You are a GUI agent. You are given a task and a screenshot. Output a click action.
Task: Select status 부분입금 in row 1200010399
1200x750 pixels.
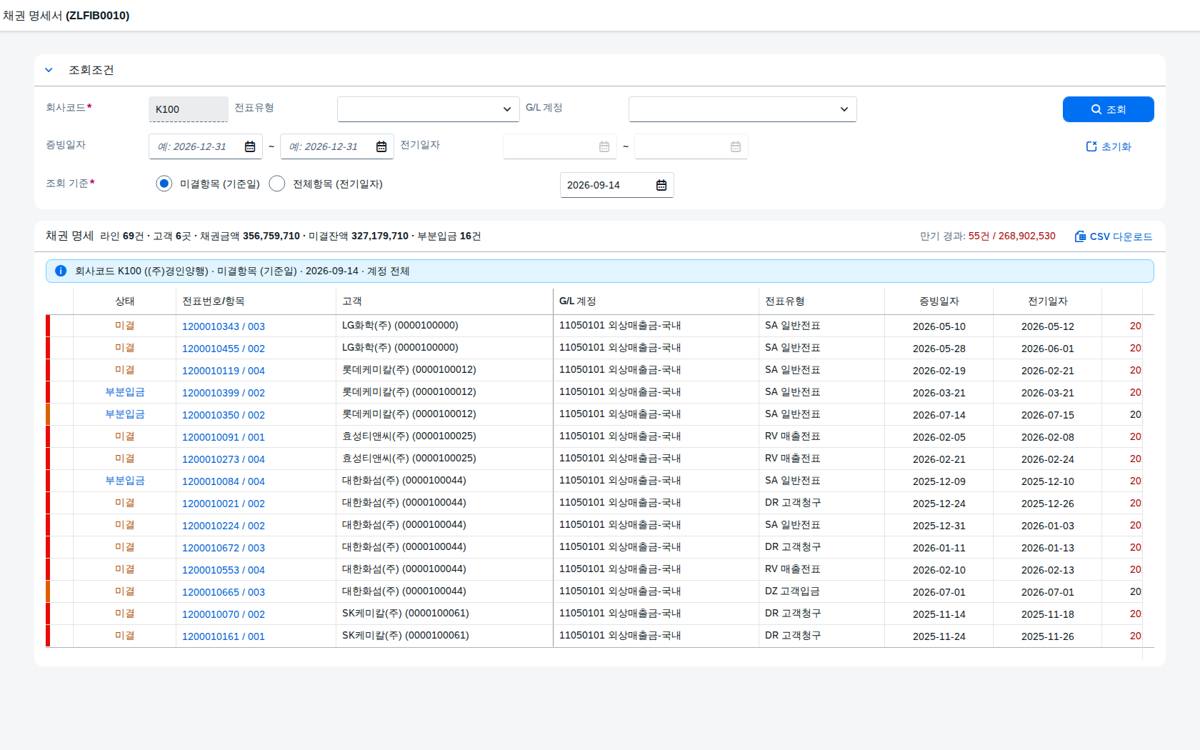125,392
